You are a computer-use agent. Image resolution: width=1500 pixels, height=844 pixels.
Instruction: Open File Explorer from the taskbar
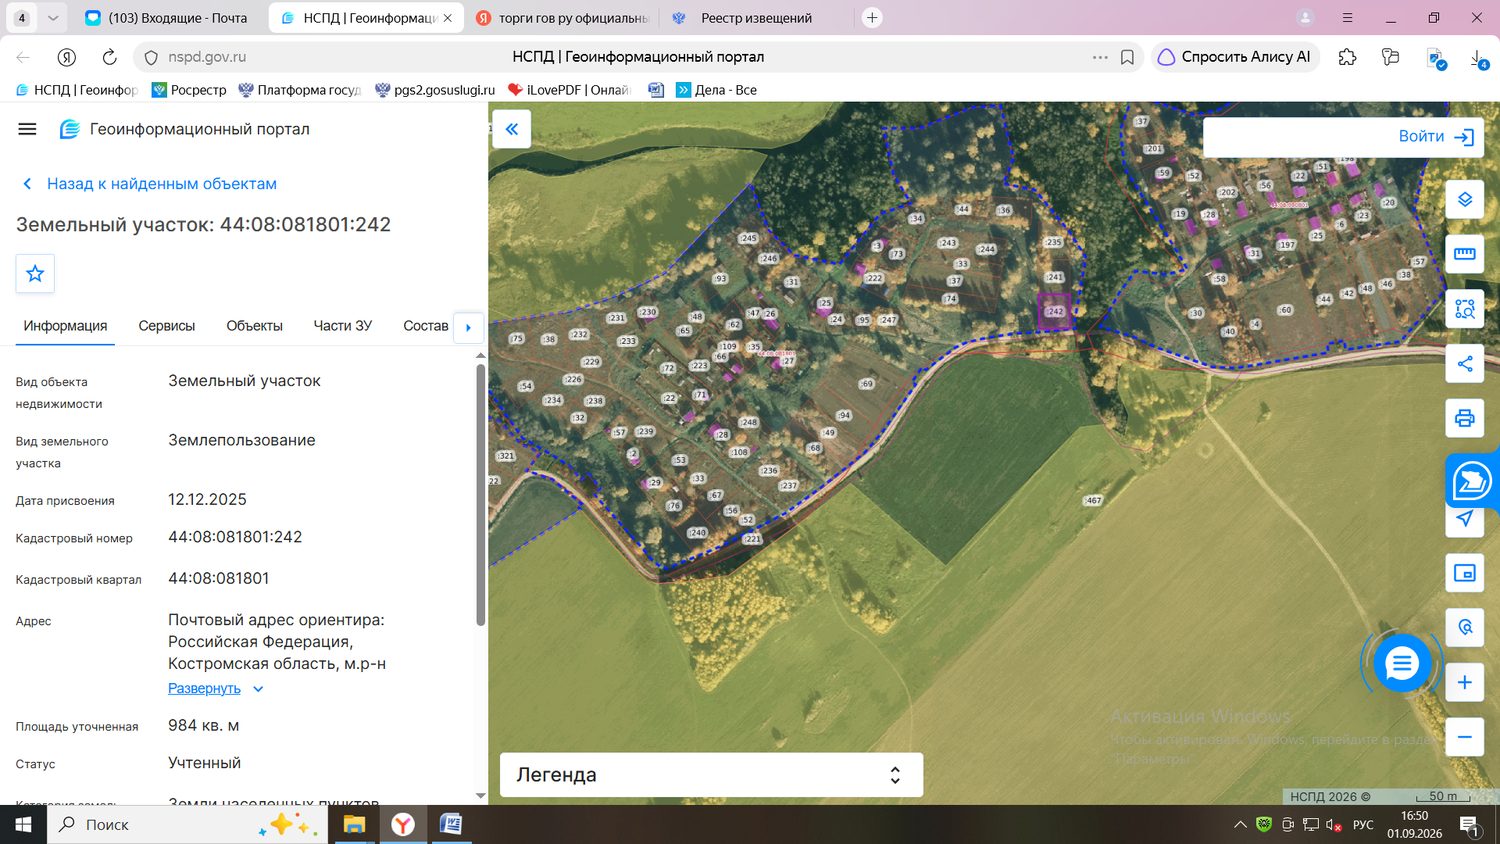tap(354, 825)
